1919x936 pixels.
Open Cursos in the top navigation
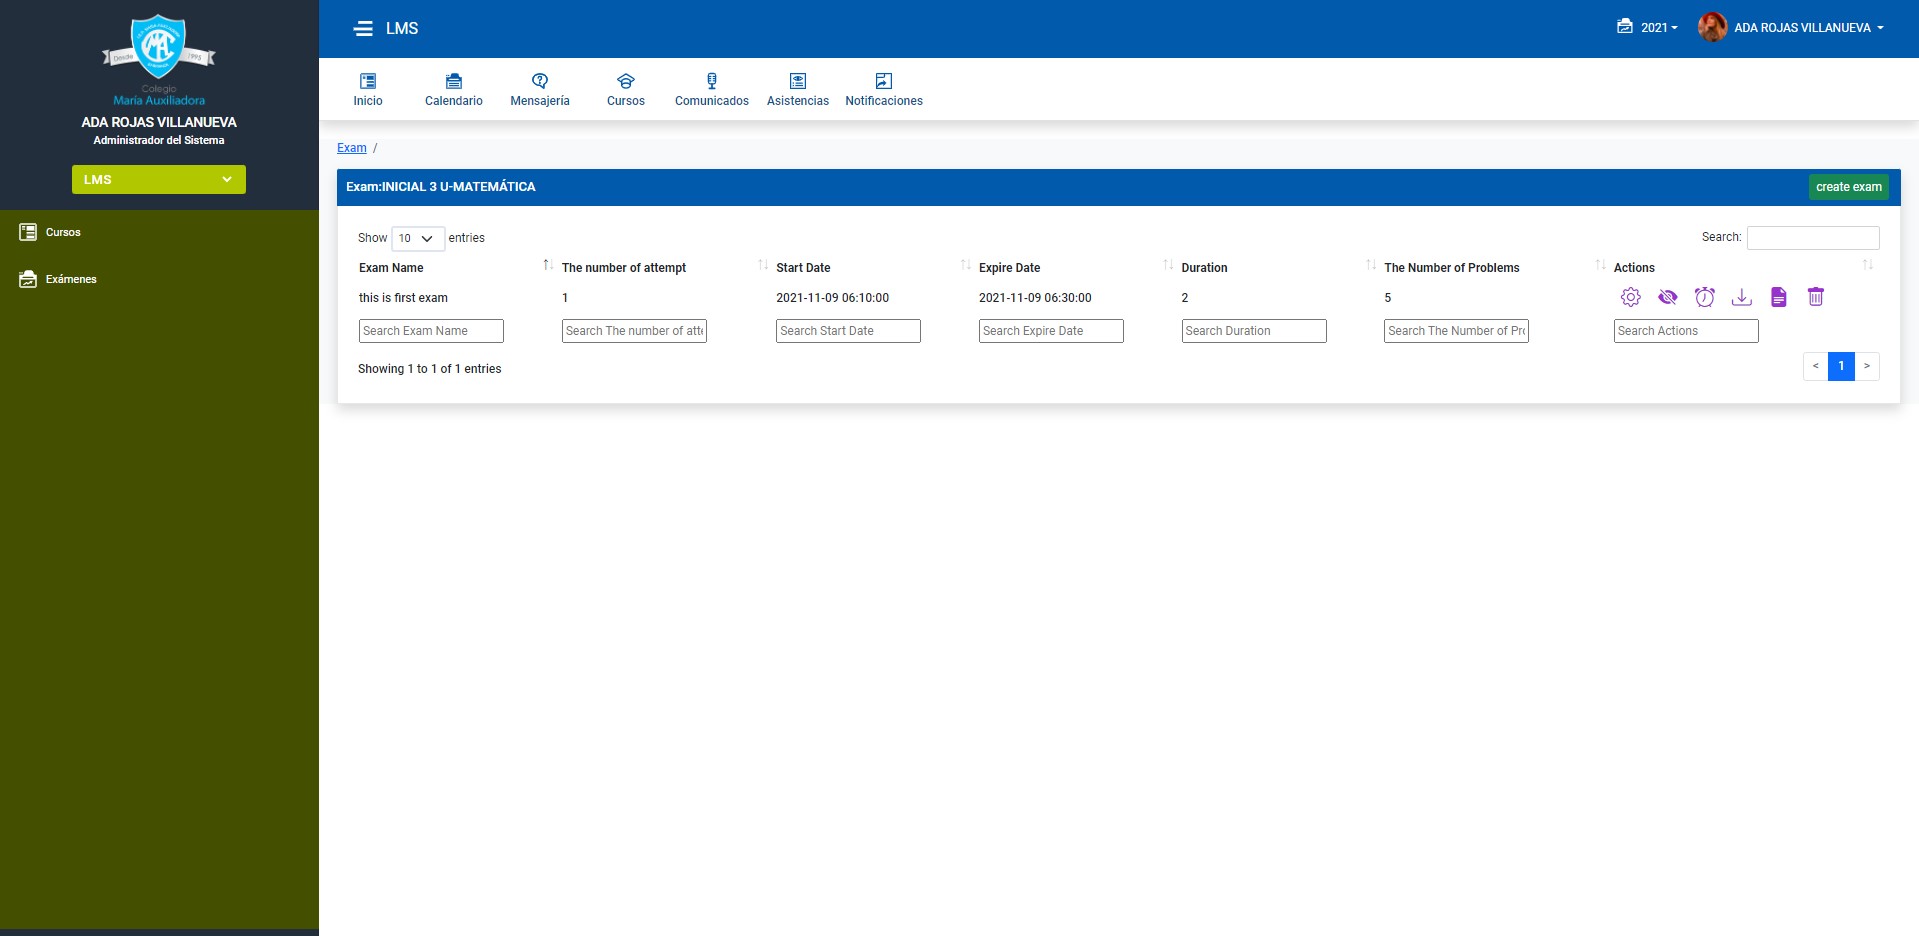626,90
